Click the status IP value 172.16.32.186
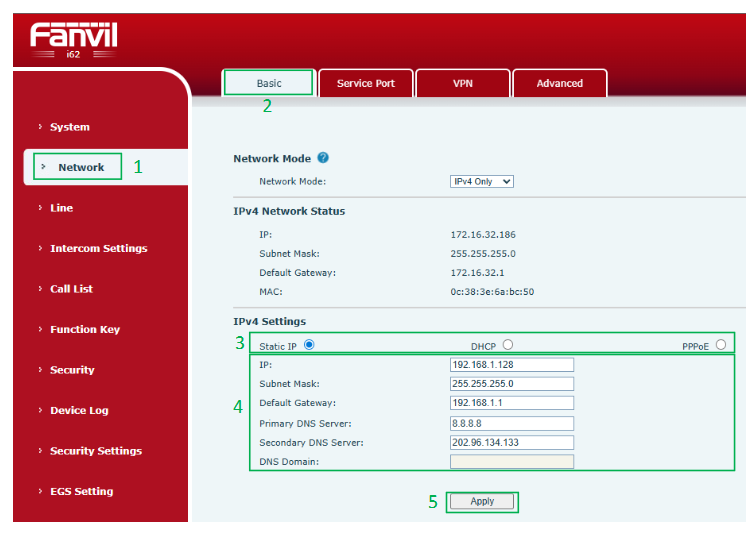The width and height of the screenshot is (752, 537). click(483, 235)
